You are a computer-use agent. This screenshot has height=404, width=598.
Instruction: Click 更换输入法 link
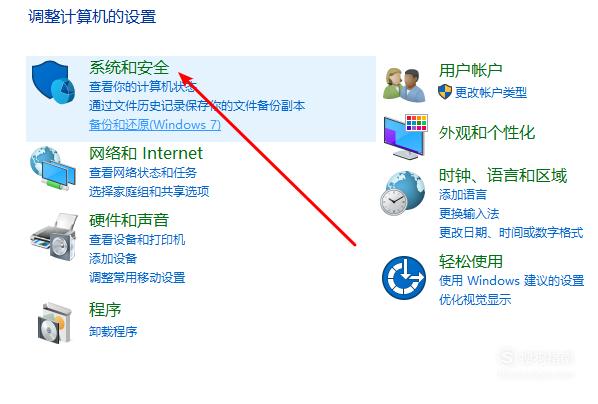click(x=469, y=214)
